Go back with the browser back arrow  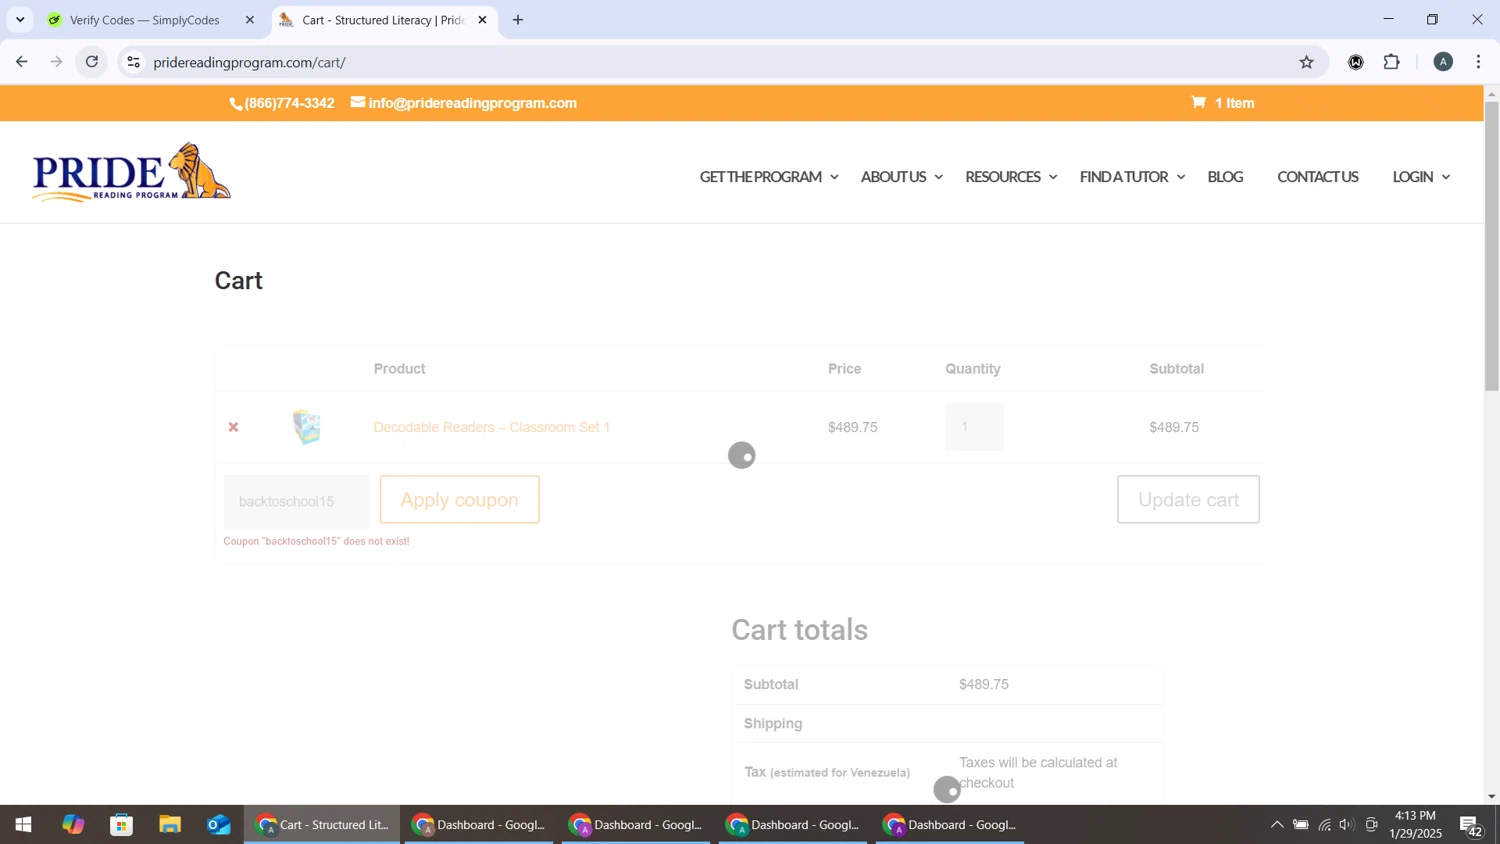21,62
